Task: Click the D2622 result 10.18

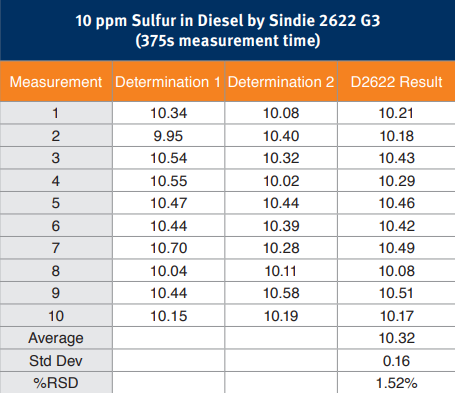Action: coord(397,136)
